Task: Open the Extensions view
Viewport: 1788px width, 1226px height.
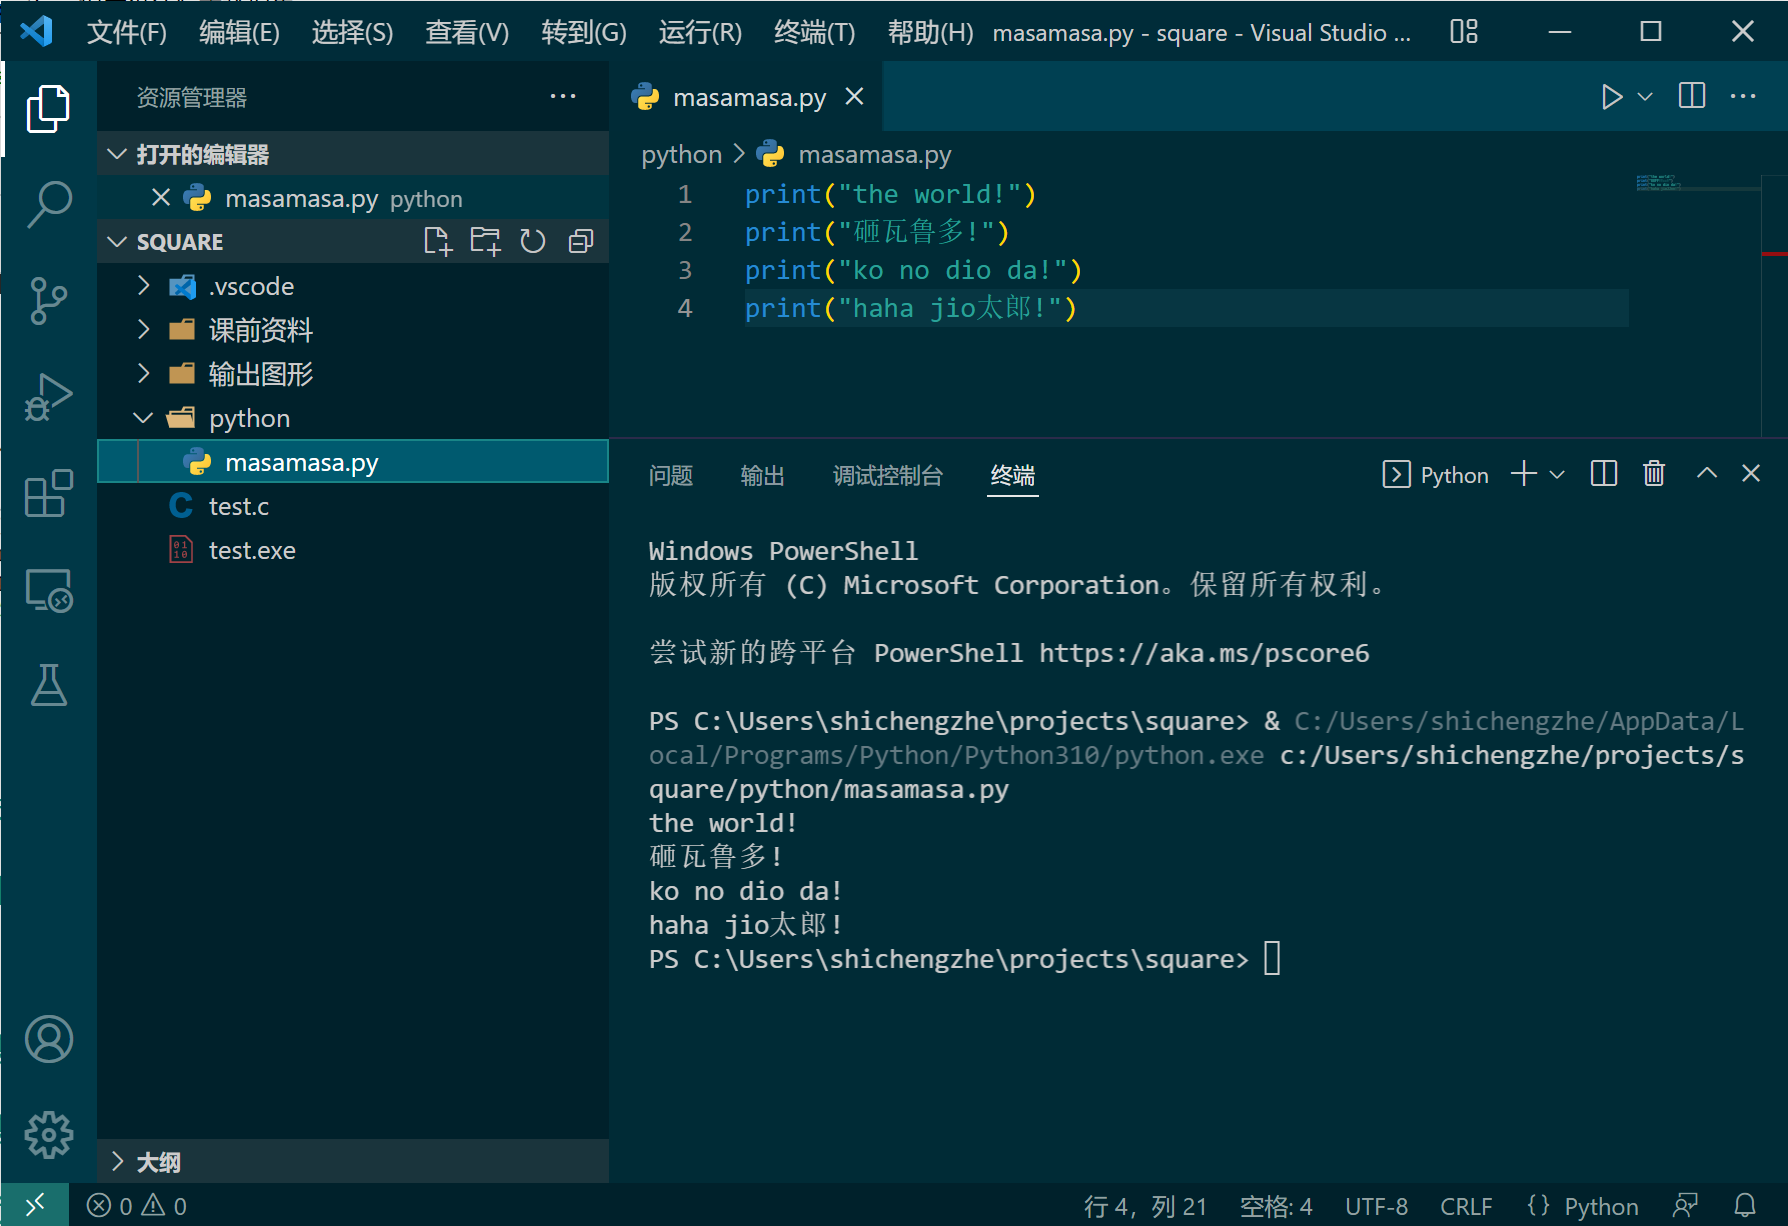Action: [48, 493]
